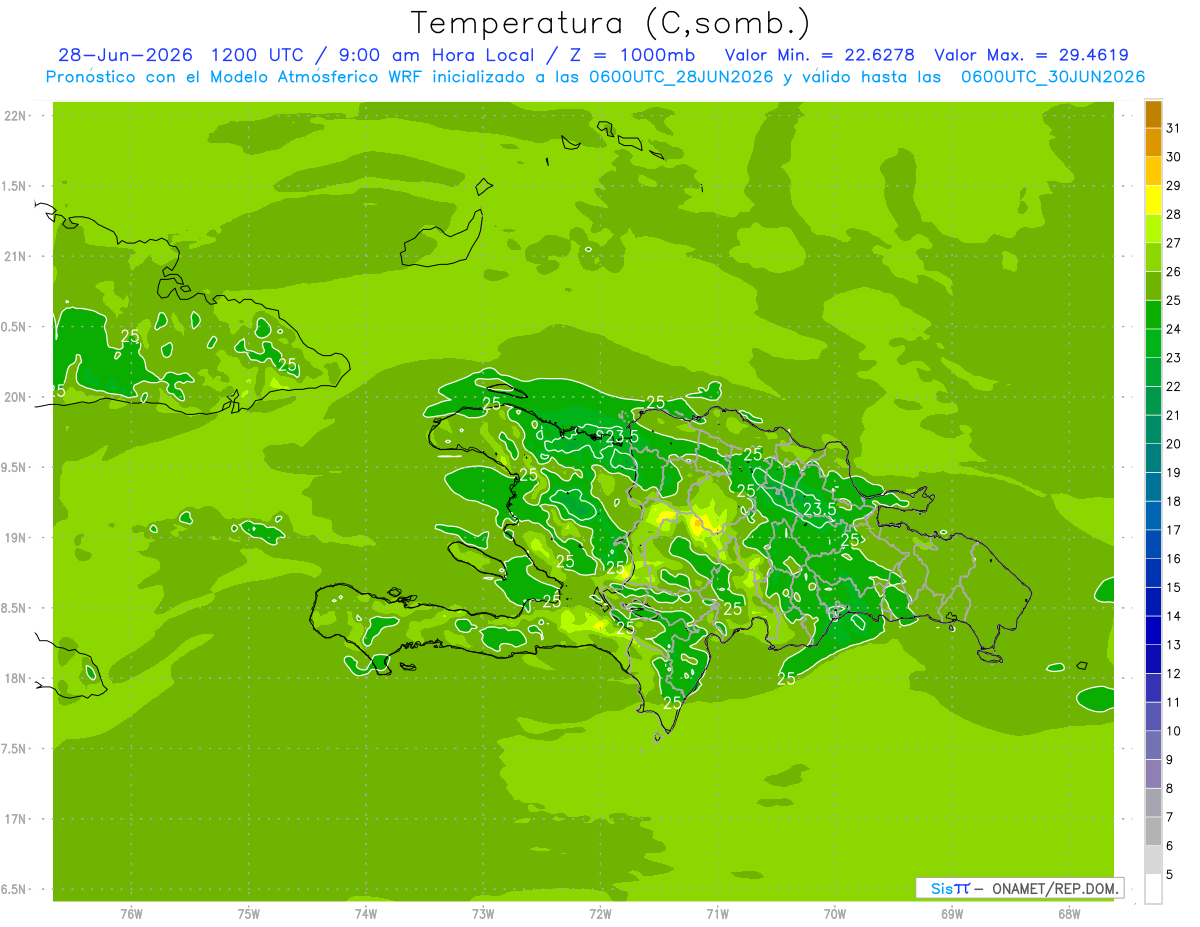Click the '20' value on color scale
The image size is (1200, 927).
pyautogui.click(x=1173, y=444)
